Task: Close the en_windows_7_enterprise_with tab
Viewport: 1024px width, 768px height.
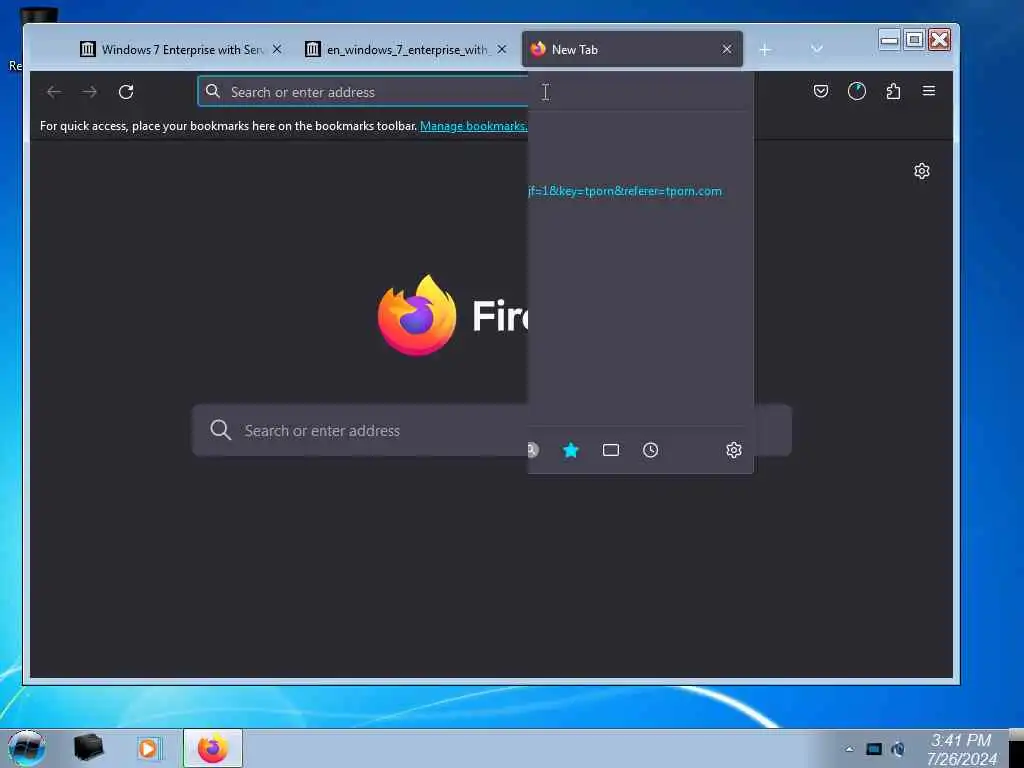Action: pos(502,49)
